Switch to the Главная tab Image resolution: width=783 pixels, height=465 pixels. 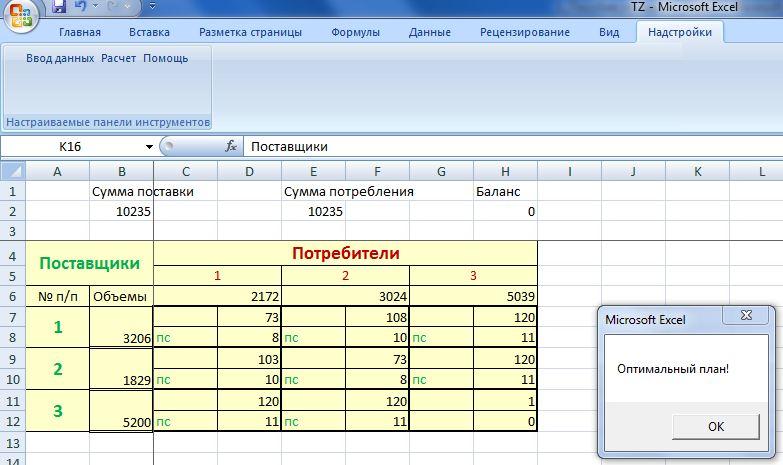(x=80, y=32)
